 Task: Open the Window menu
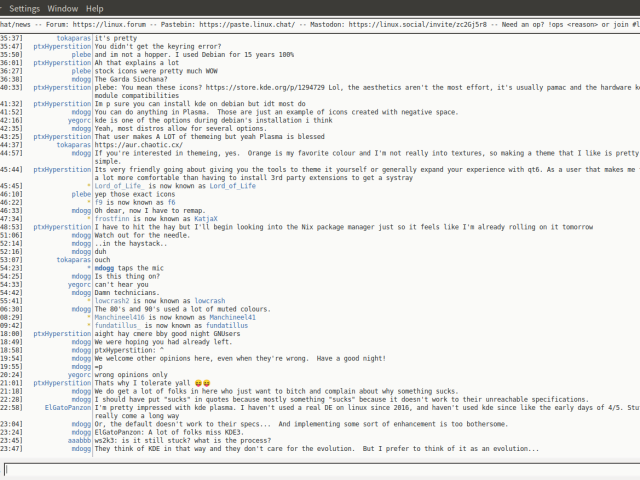(62, 9)
